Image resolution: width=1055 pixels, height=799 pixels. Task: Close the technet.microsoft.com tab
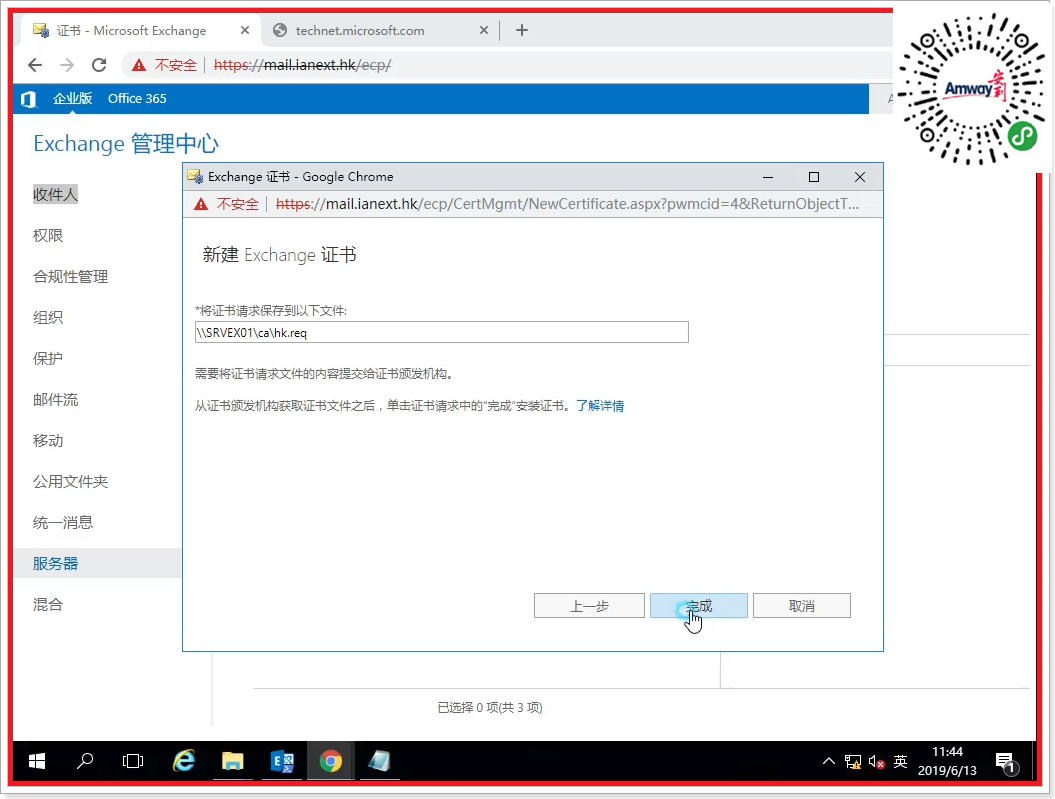483,30
